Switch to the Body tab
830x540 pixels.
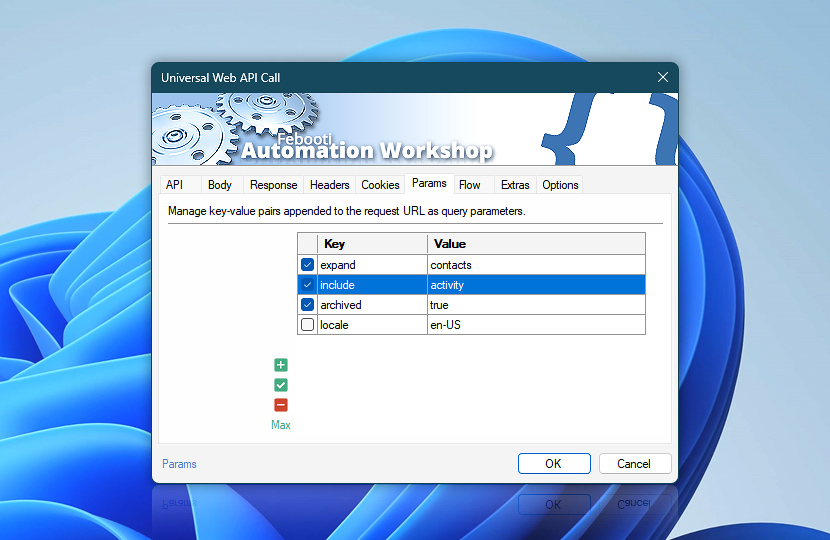point(220,185)
